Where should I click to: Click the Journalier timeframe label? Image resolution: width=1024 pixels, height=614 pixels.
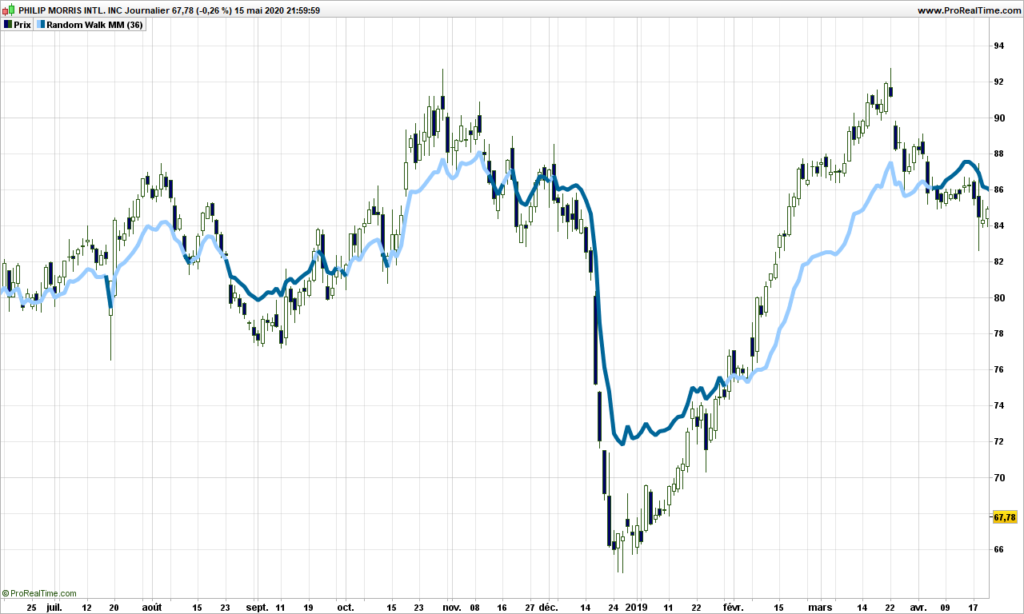(x=148, y=10)
